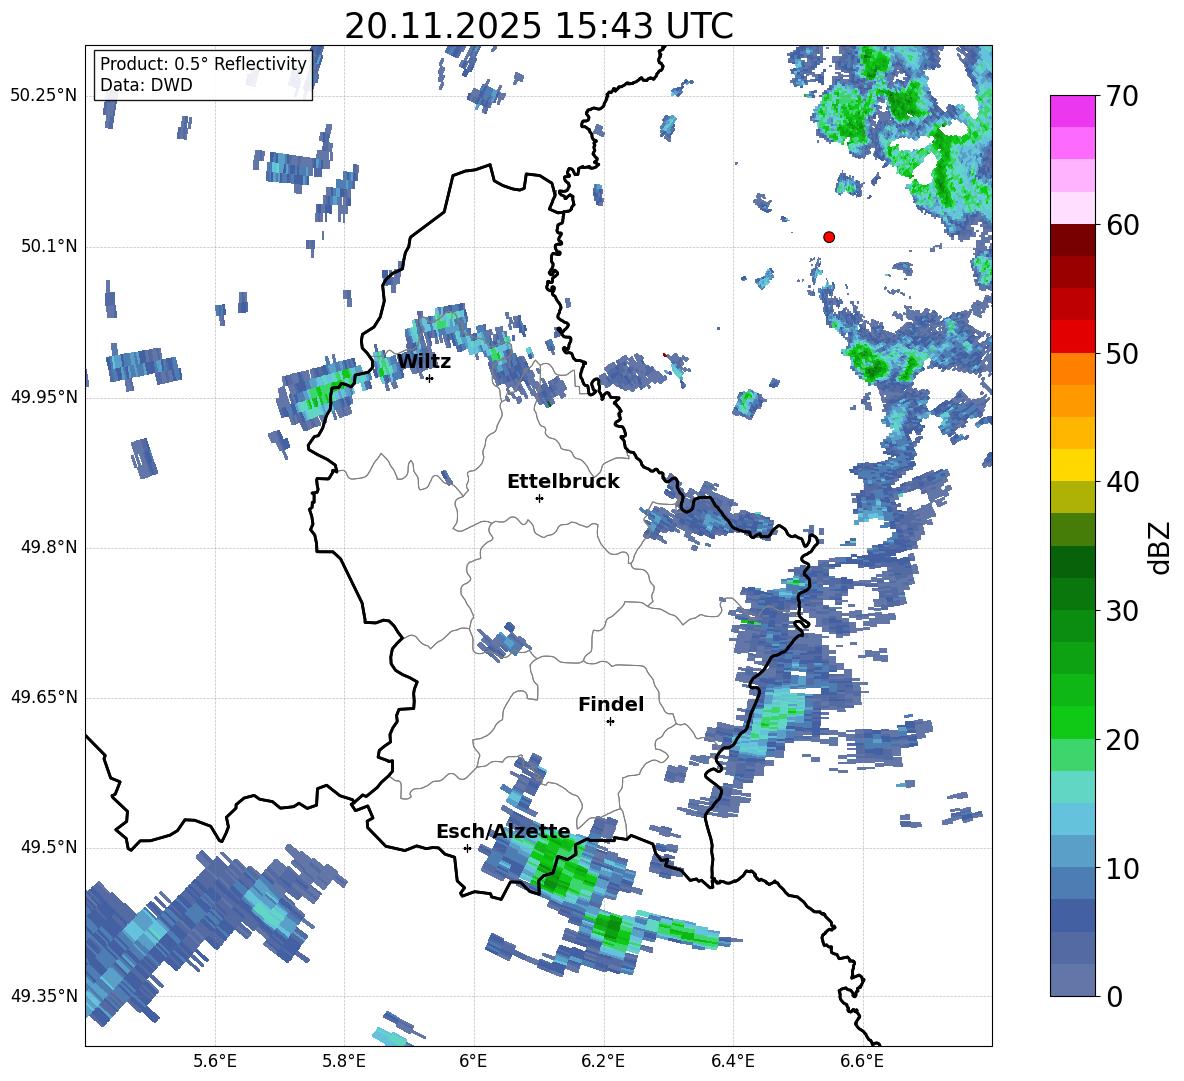This screenshot has width=1184, height=1081.
Task: Click the magenta swatch atop the colorbar
Action: coord(1072,111)
